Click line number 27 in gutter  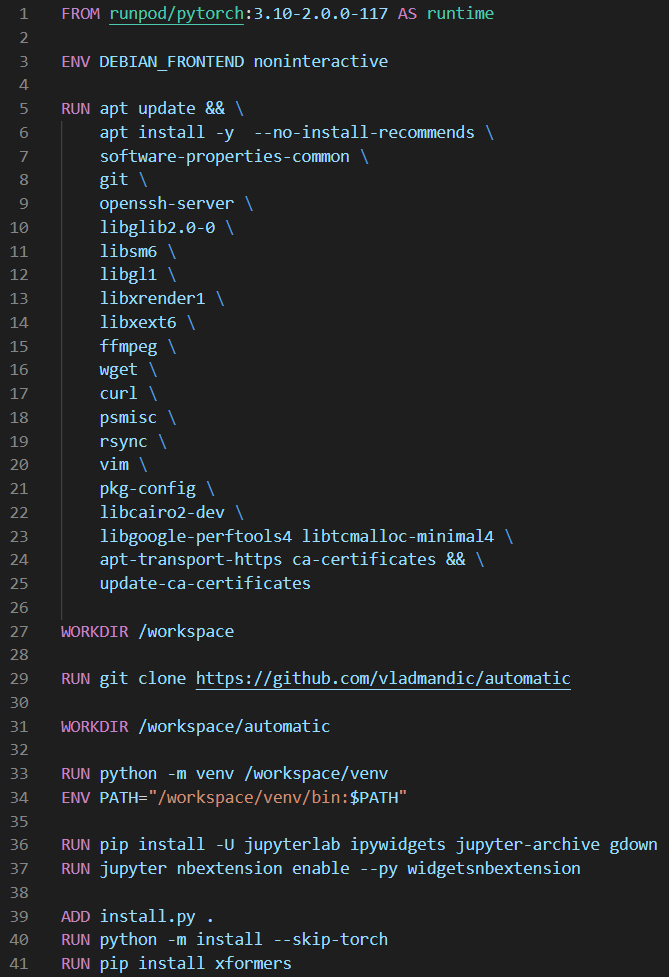tap(19, 631)
